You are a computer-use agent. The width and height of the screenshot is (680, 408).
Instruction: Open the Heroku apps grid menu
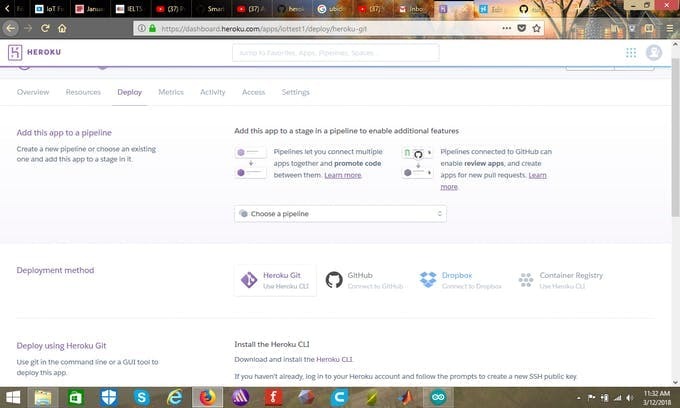click(x=631, y=52)
